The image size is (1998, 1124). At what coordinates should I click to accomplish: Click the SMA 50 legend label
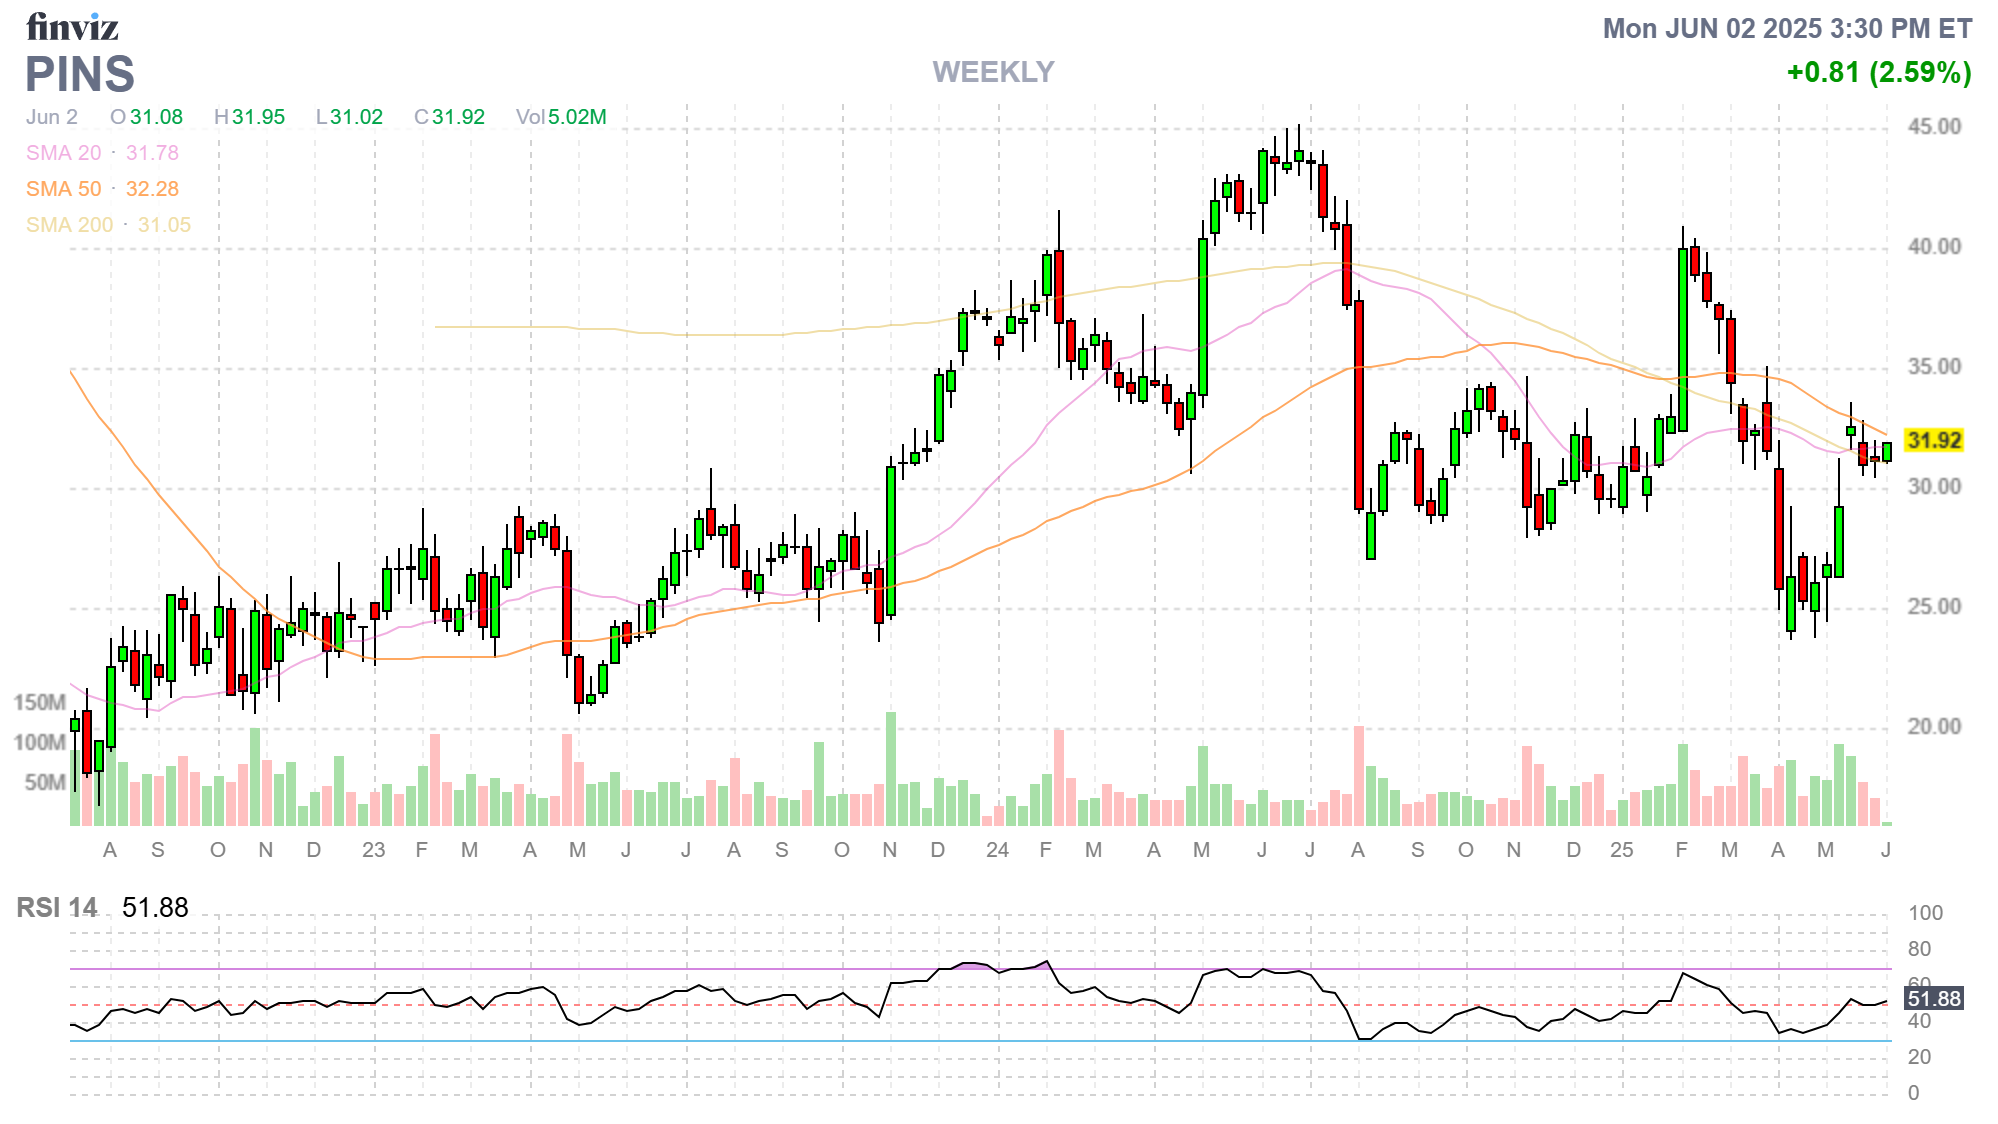click(64, 189)
